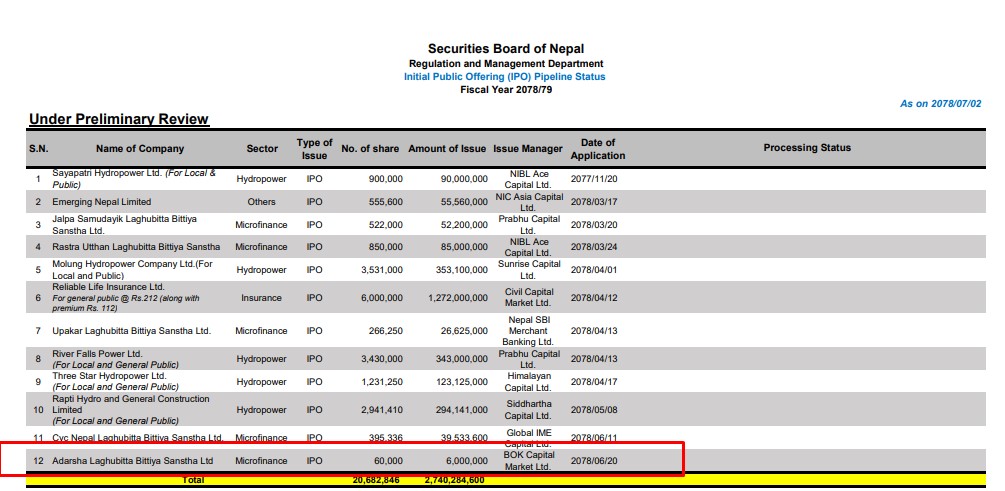
Task: Select the 'Others' sector cell
Action: [262, 202]
